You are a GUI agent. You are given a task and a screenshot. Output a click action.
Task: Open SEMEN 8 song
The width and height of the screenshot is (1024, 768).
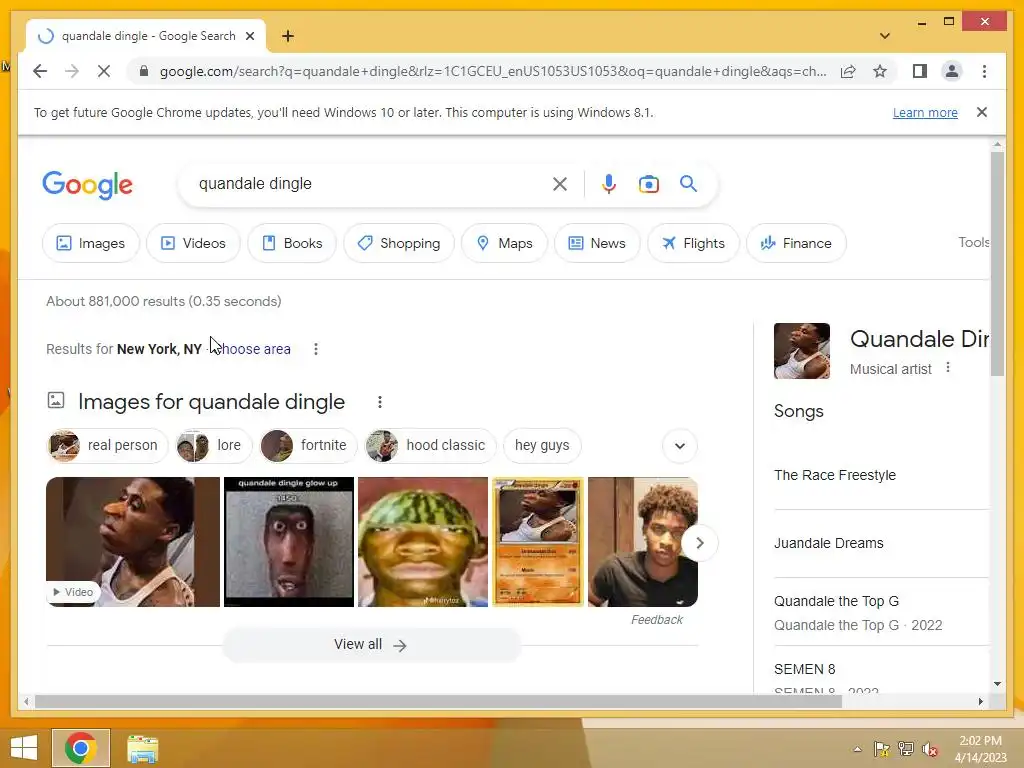[x=805, y=669]
